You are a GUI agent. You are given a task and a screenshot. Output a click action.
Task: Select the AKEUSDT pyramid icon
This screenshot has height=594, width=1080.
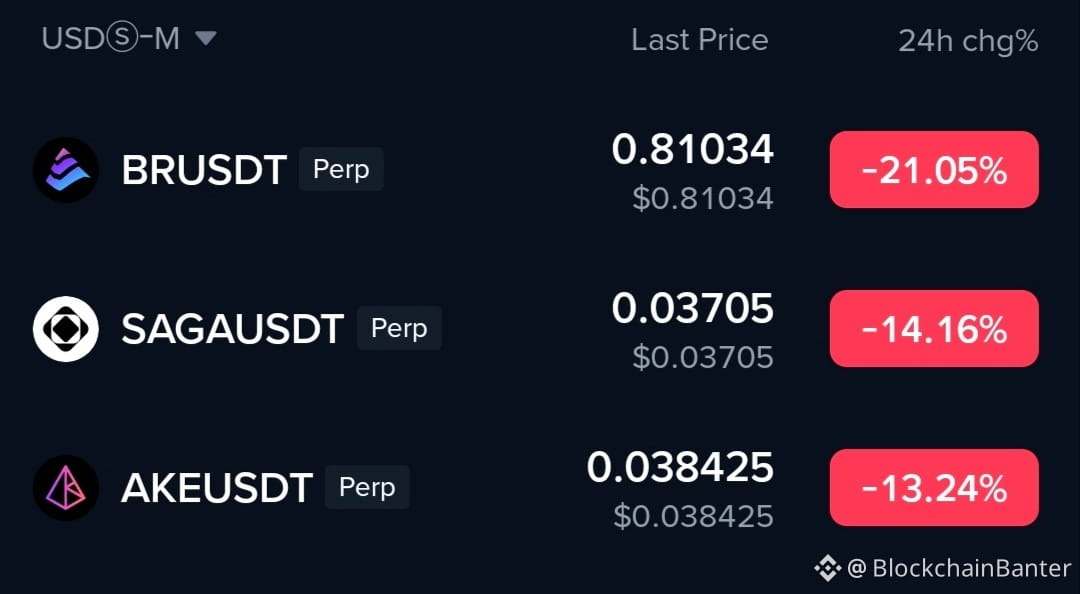pyautogui.click(x=65, y=488)
